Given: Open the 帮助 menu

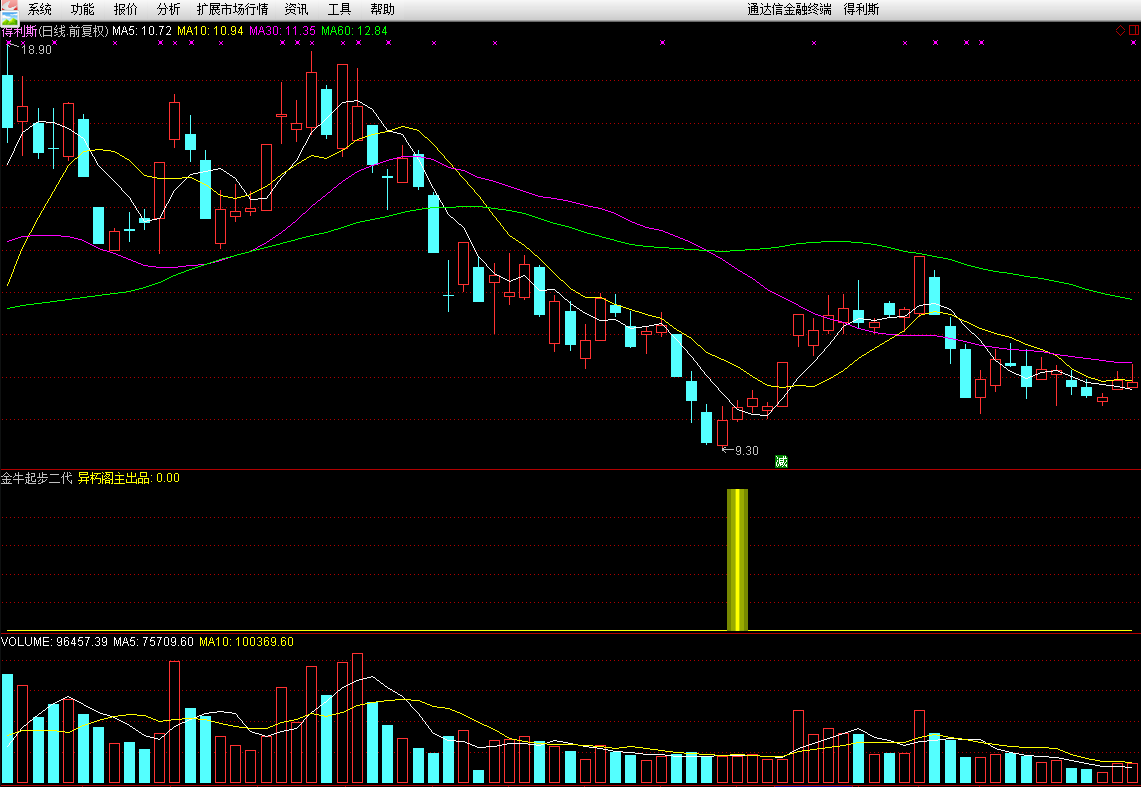Looking at the screenshot, I should 382,9.
